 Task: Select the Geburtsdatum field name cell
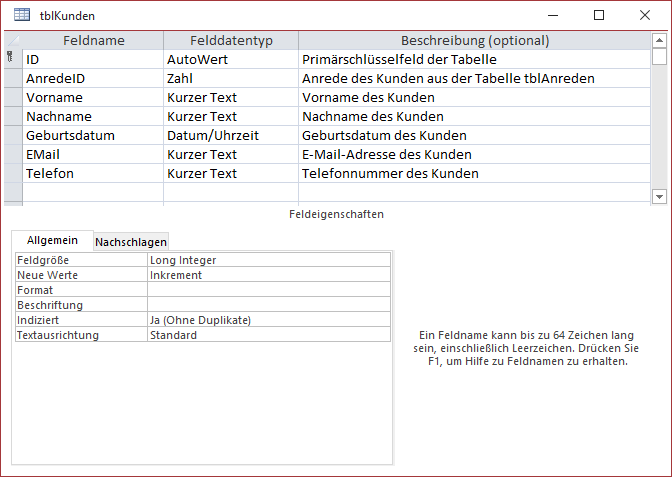point(93,135)
